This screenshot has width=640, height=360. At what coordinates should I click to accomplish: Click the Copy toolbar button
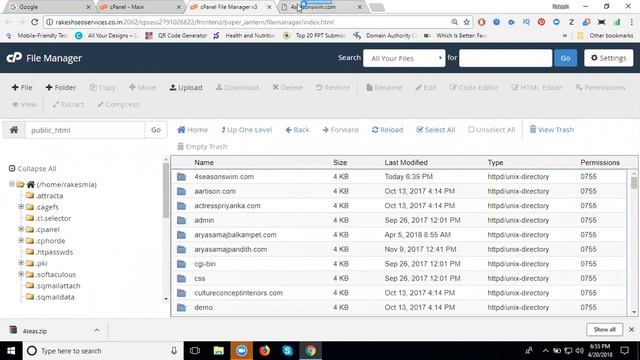tap(102, 87)
